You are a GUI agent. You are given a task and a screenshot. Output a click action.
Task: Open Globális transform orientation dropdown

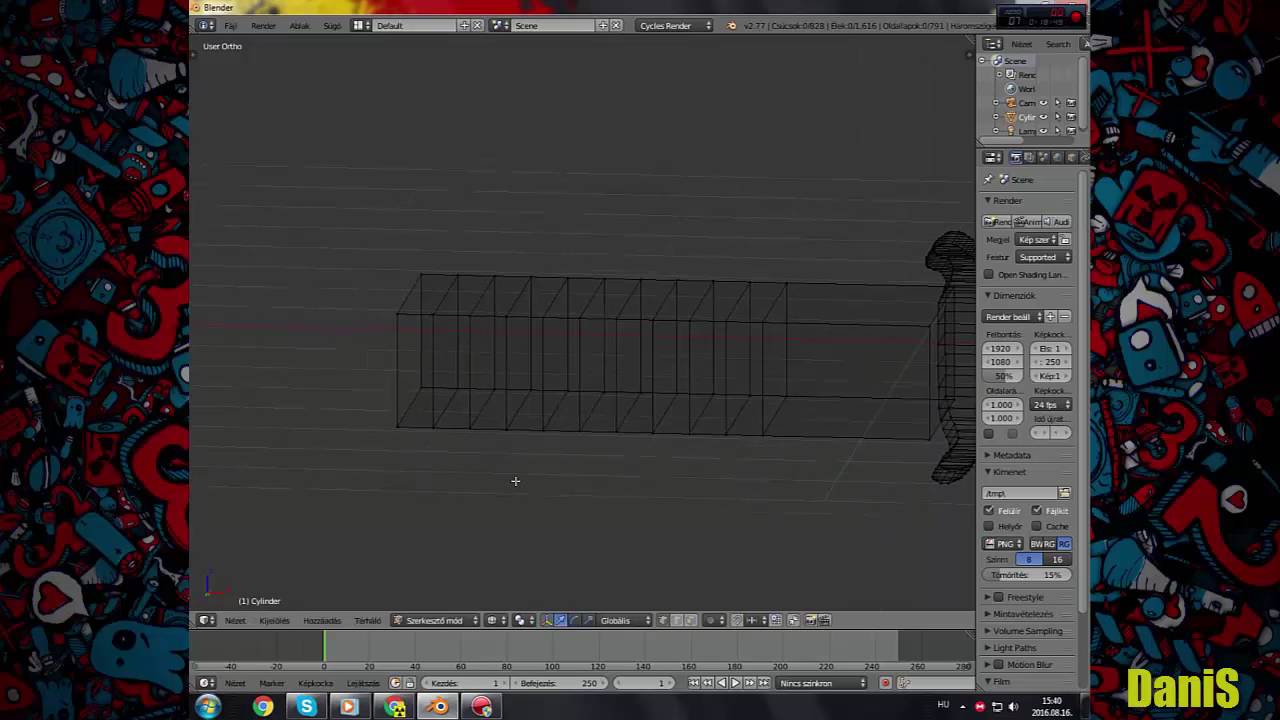tap(625, 620)
